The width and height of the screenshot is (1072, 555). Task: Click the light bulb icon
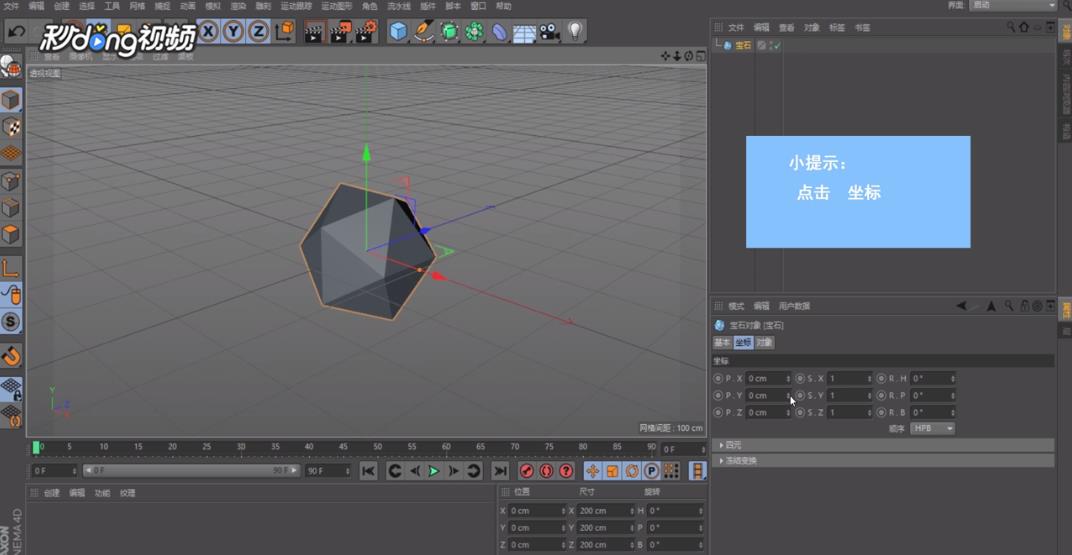click(575, 31)
